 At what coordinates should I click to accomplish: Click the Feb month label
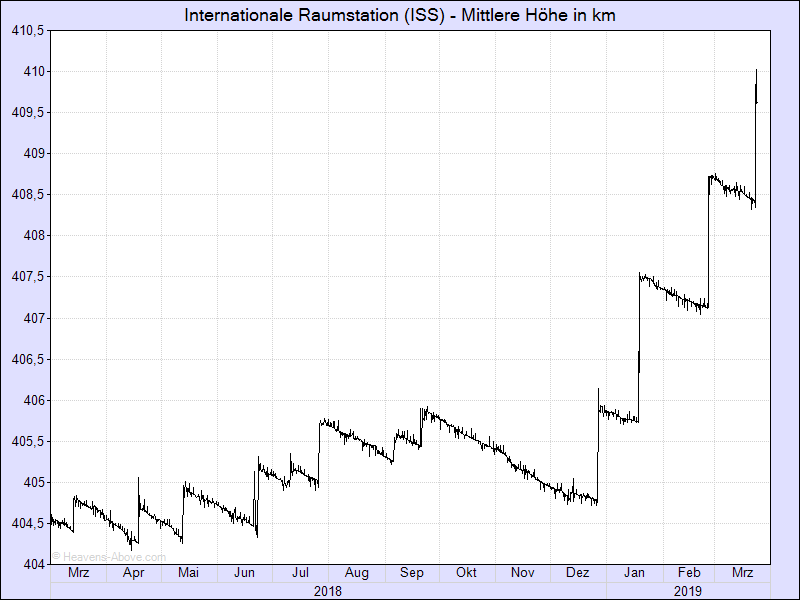click(x=687, y=573)
